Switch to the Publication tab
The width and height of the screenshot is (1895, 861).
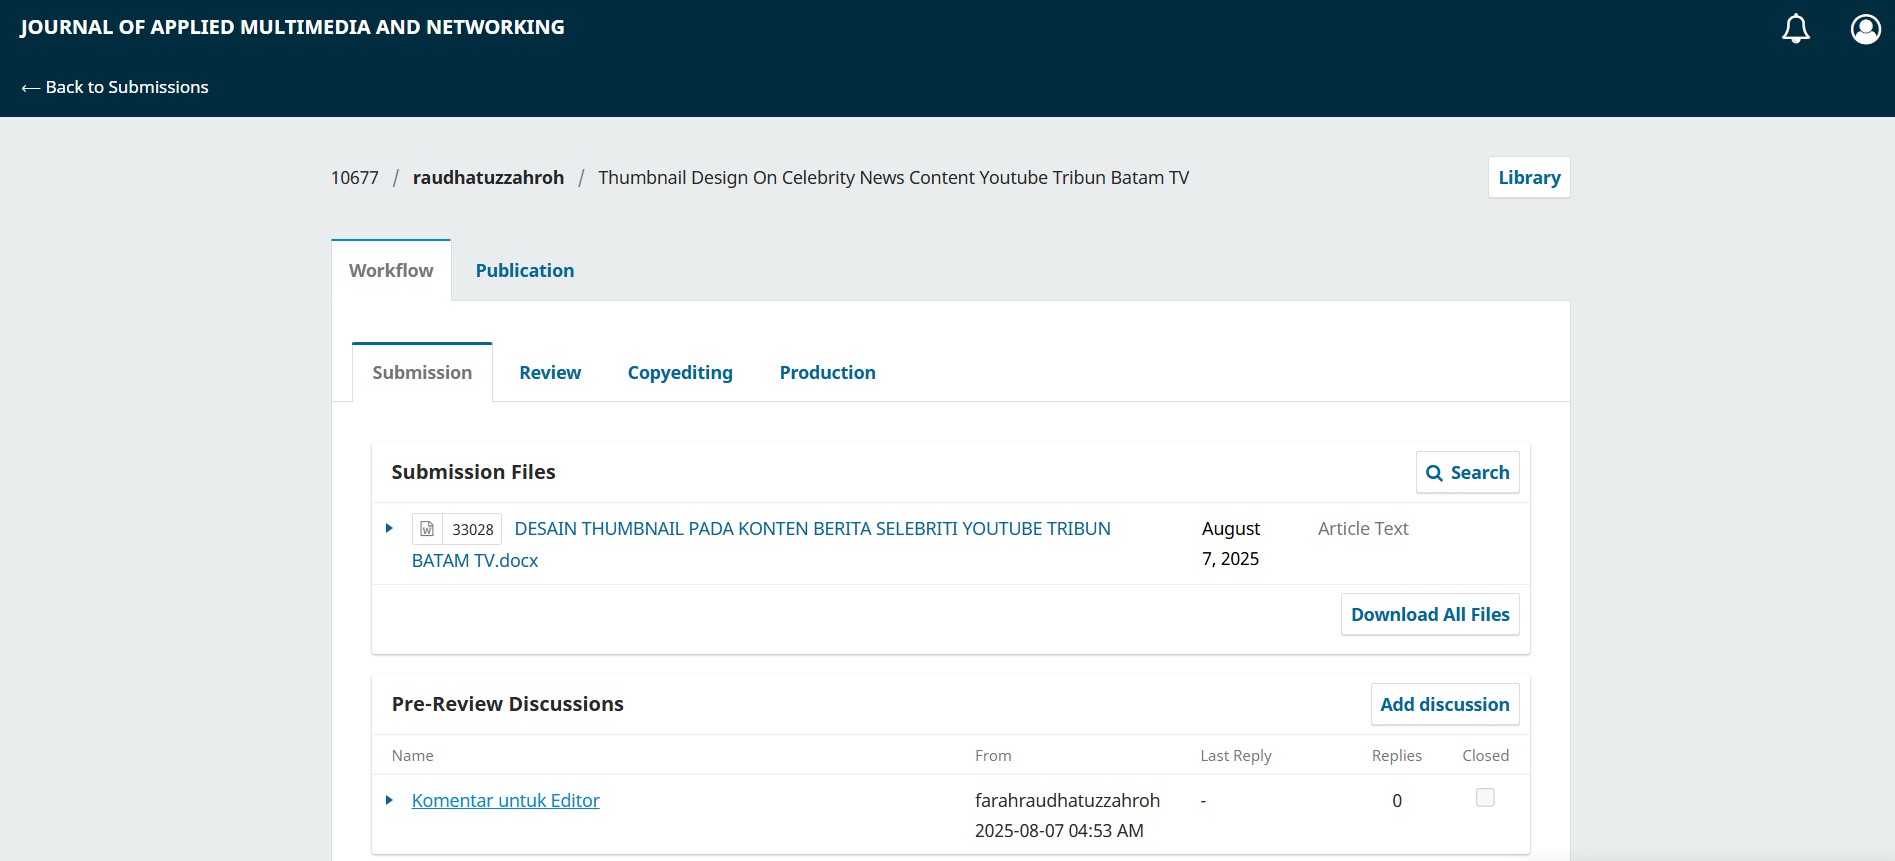524,271
